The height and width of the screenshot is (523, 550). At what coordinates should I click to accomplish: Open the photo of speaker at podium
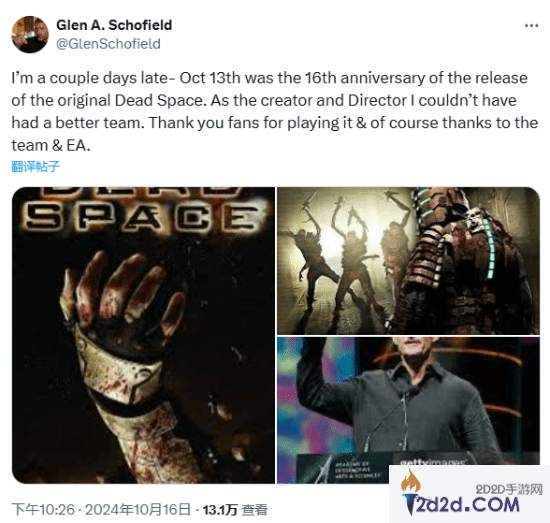click(x=408, y=410)
